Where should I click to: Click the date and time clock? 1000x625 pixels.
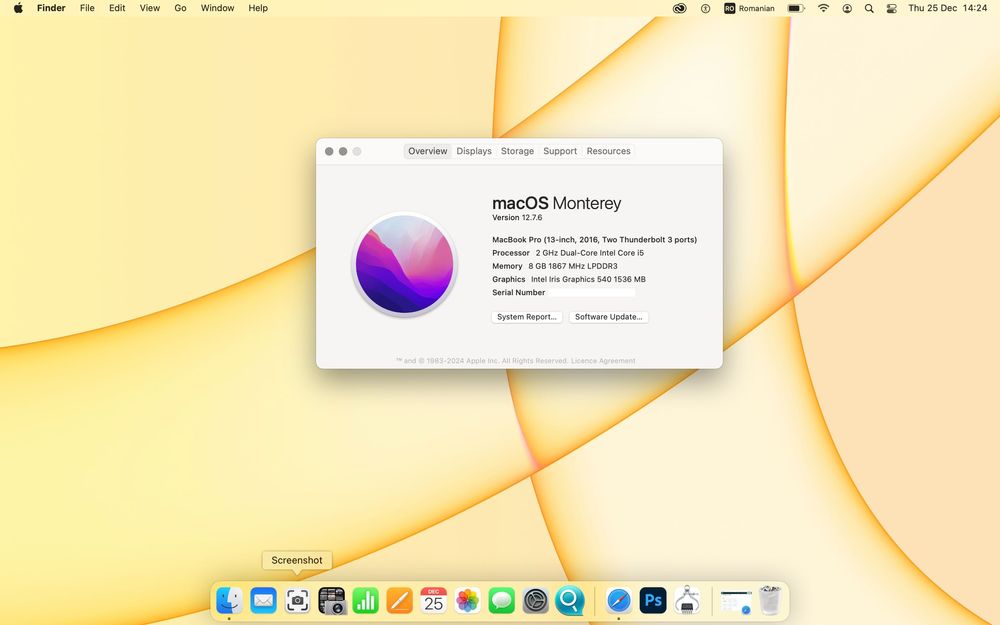tap(948, 8)
